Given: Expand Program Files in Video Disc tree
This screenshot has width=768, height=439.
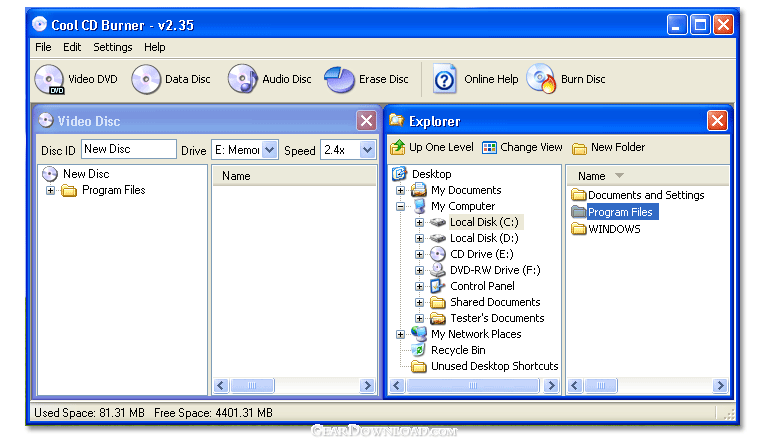Looking at the screenshot, I should click(50, 190).
